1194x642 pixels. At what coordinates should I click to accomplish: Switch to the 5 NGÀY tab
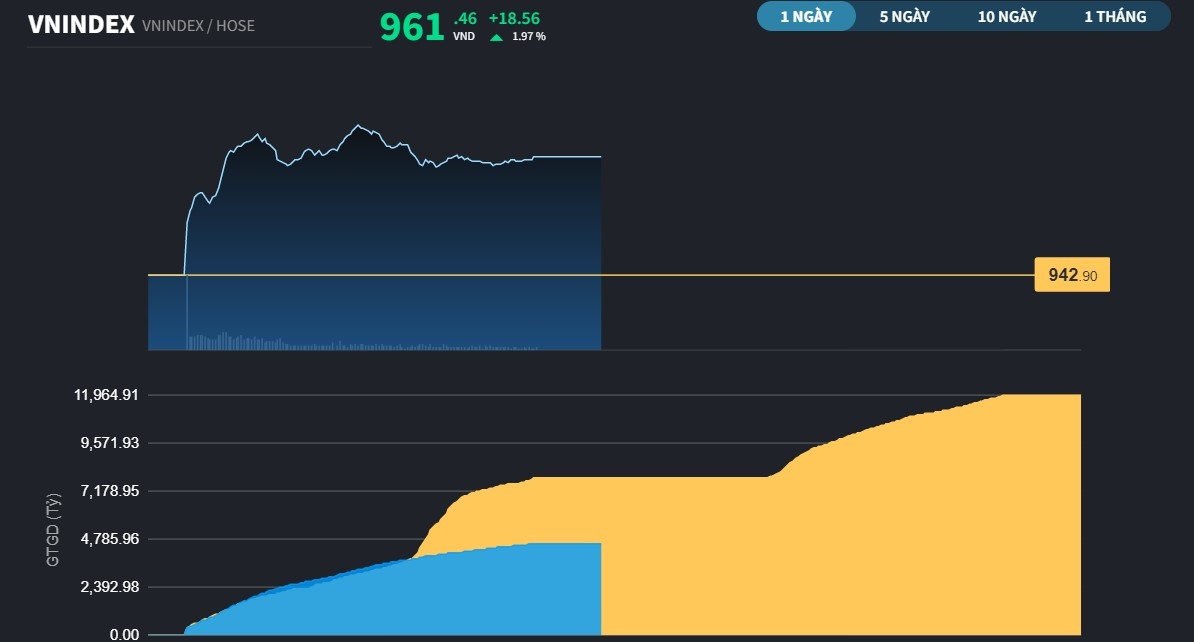point(905,16)
